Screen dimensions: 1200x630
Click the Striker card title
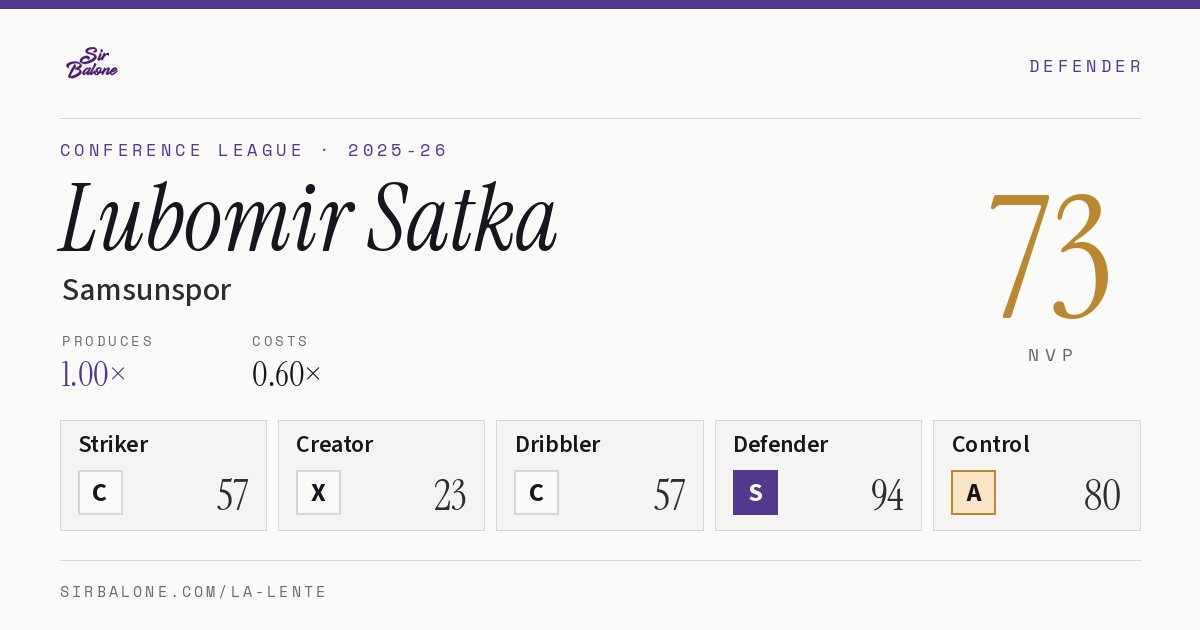pyautogui.click(x=113, y=444)
